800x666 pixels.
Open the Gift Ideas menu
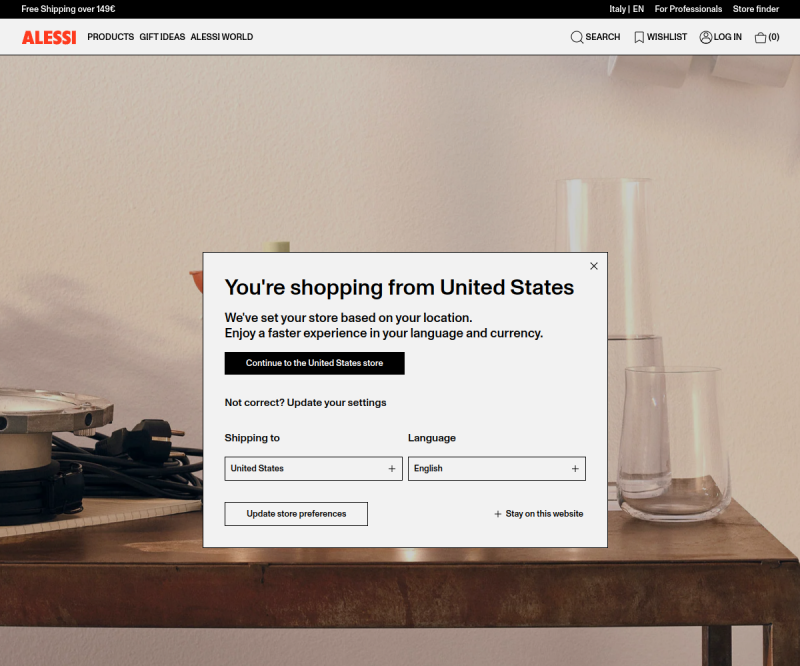[162, 37]
